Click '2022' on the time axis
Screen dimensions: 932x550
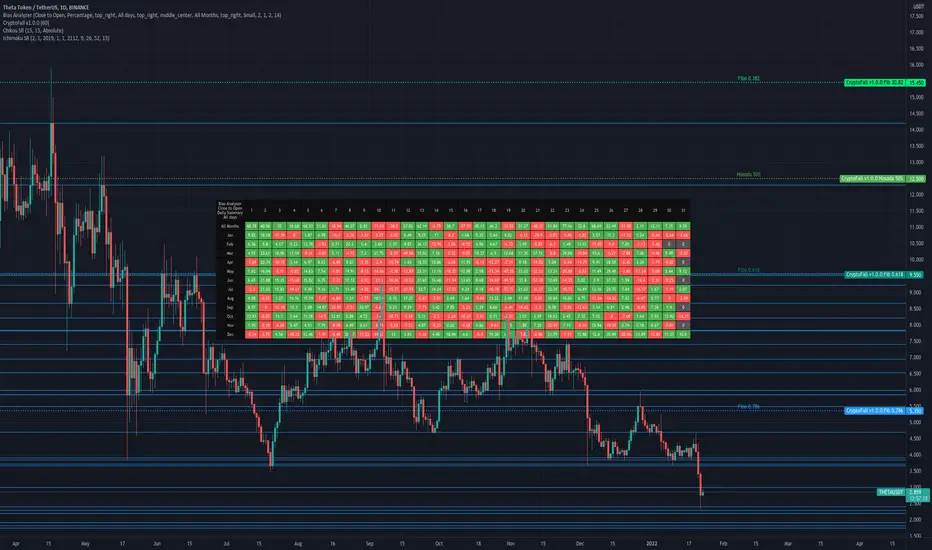(x=652, y=543)
